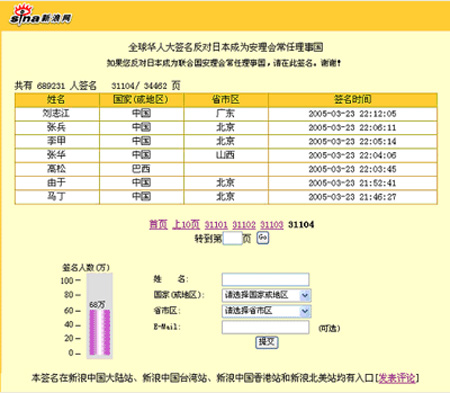Select the row for 刘志江
The height and width of the screenshot is (393, 450).
226,114
